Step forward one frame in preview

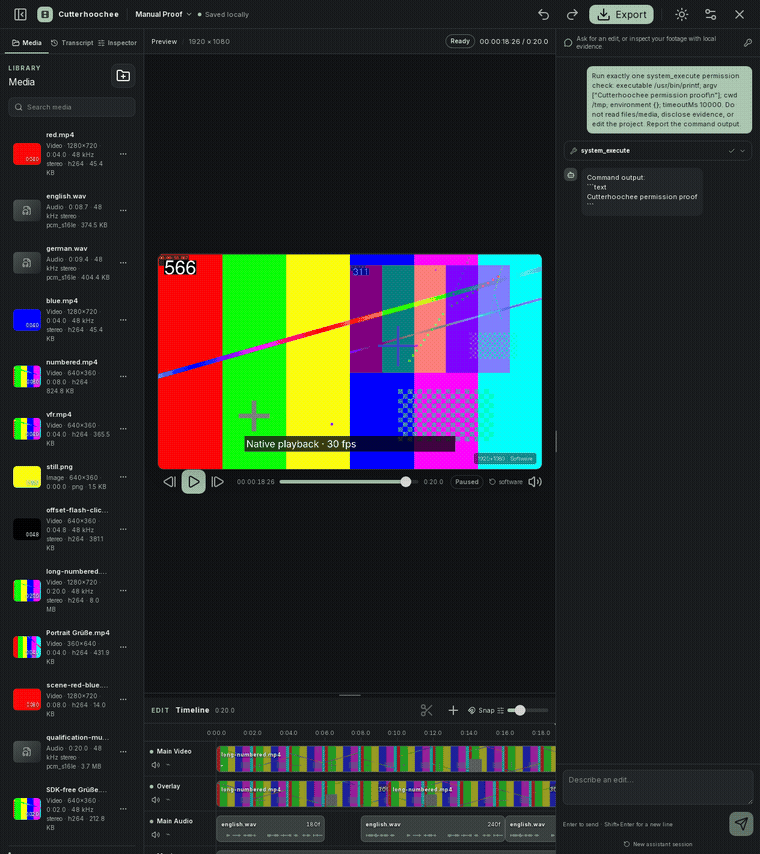[x=217, y=481]
